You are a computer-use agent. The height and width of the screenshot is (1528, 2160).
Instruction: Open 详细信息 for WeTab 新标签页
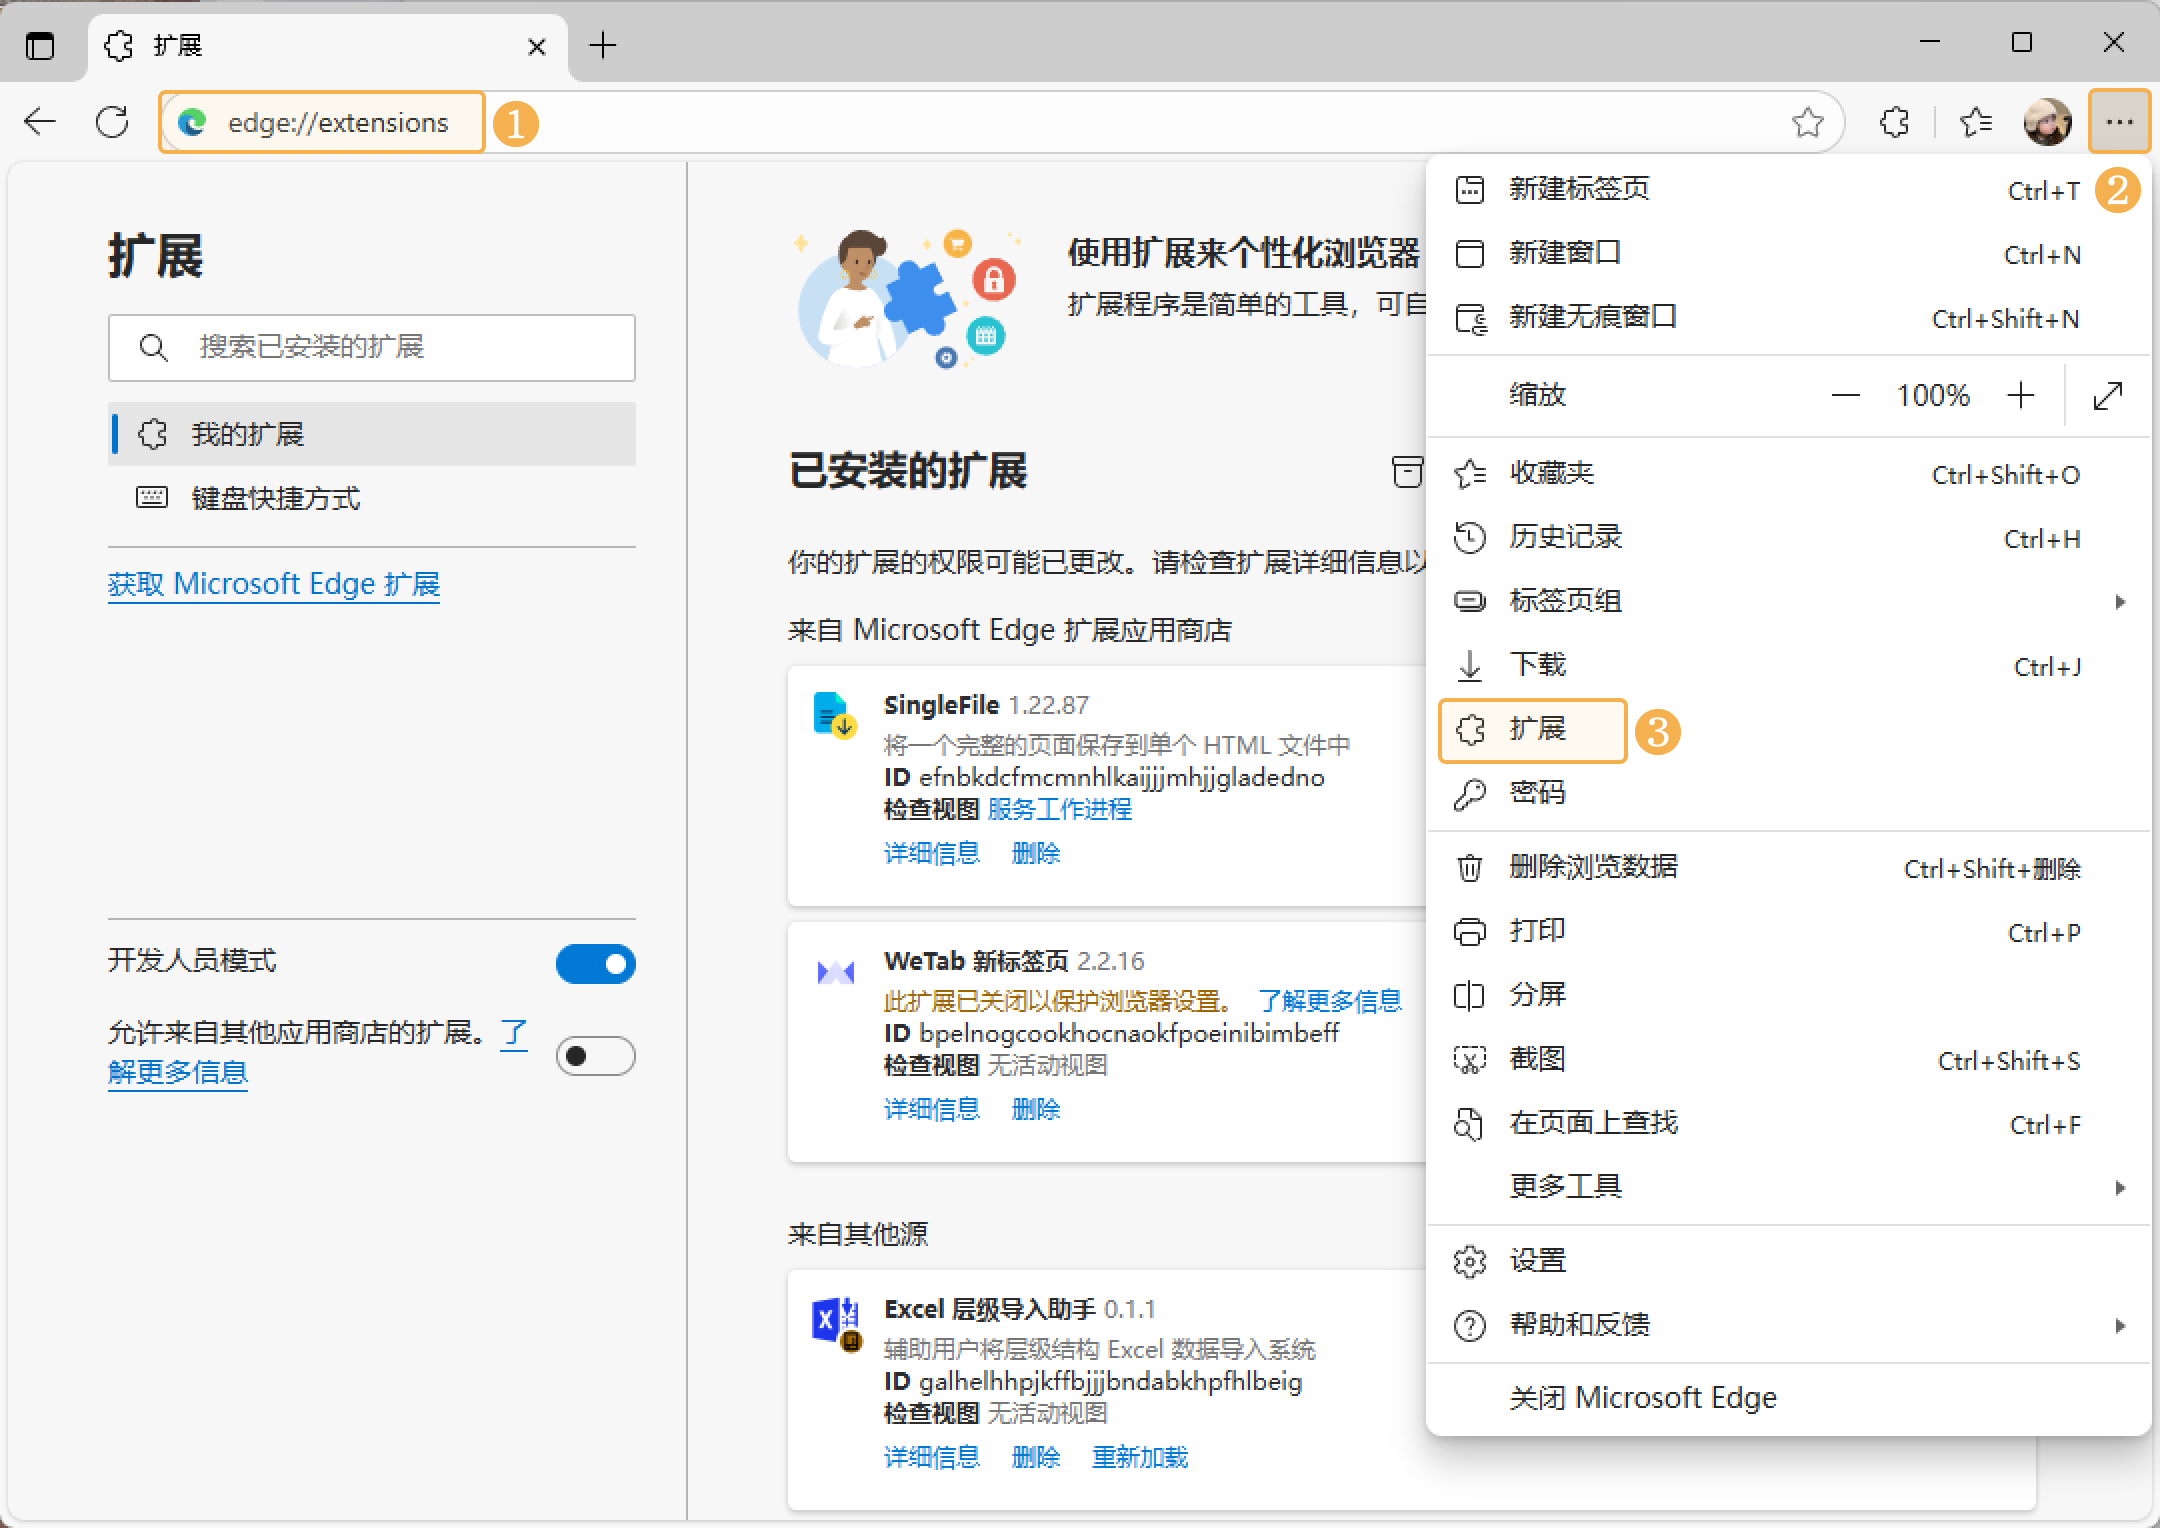[932, 1109]
